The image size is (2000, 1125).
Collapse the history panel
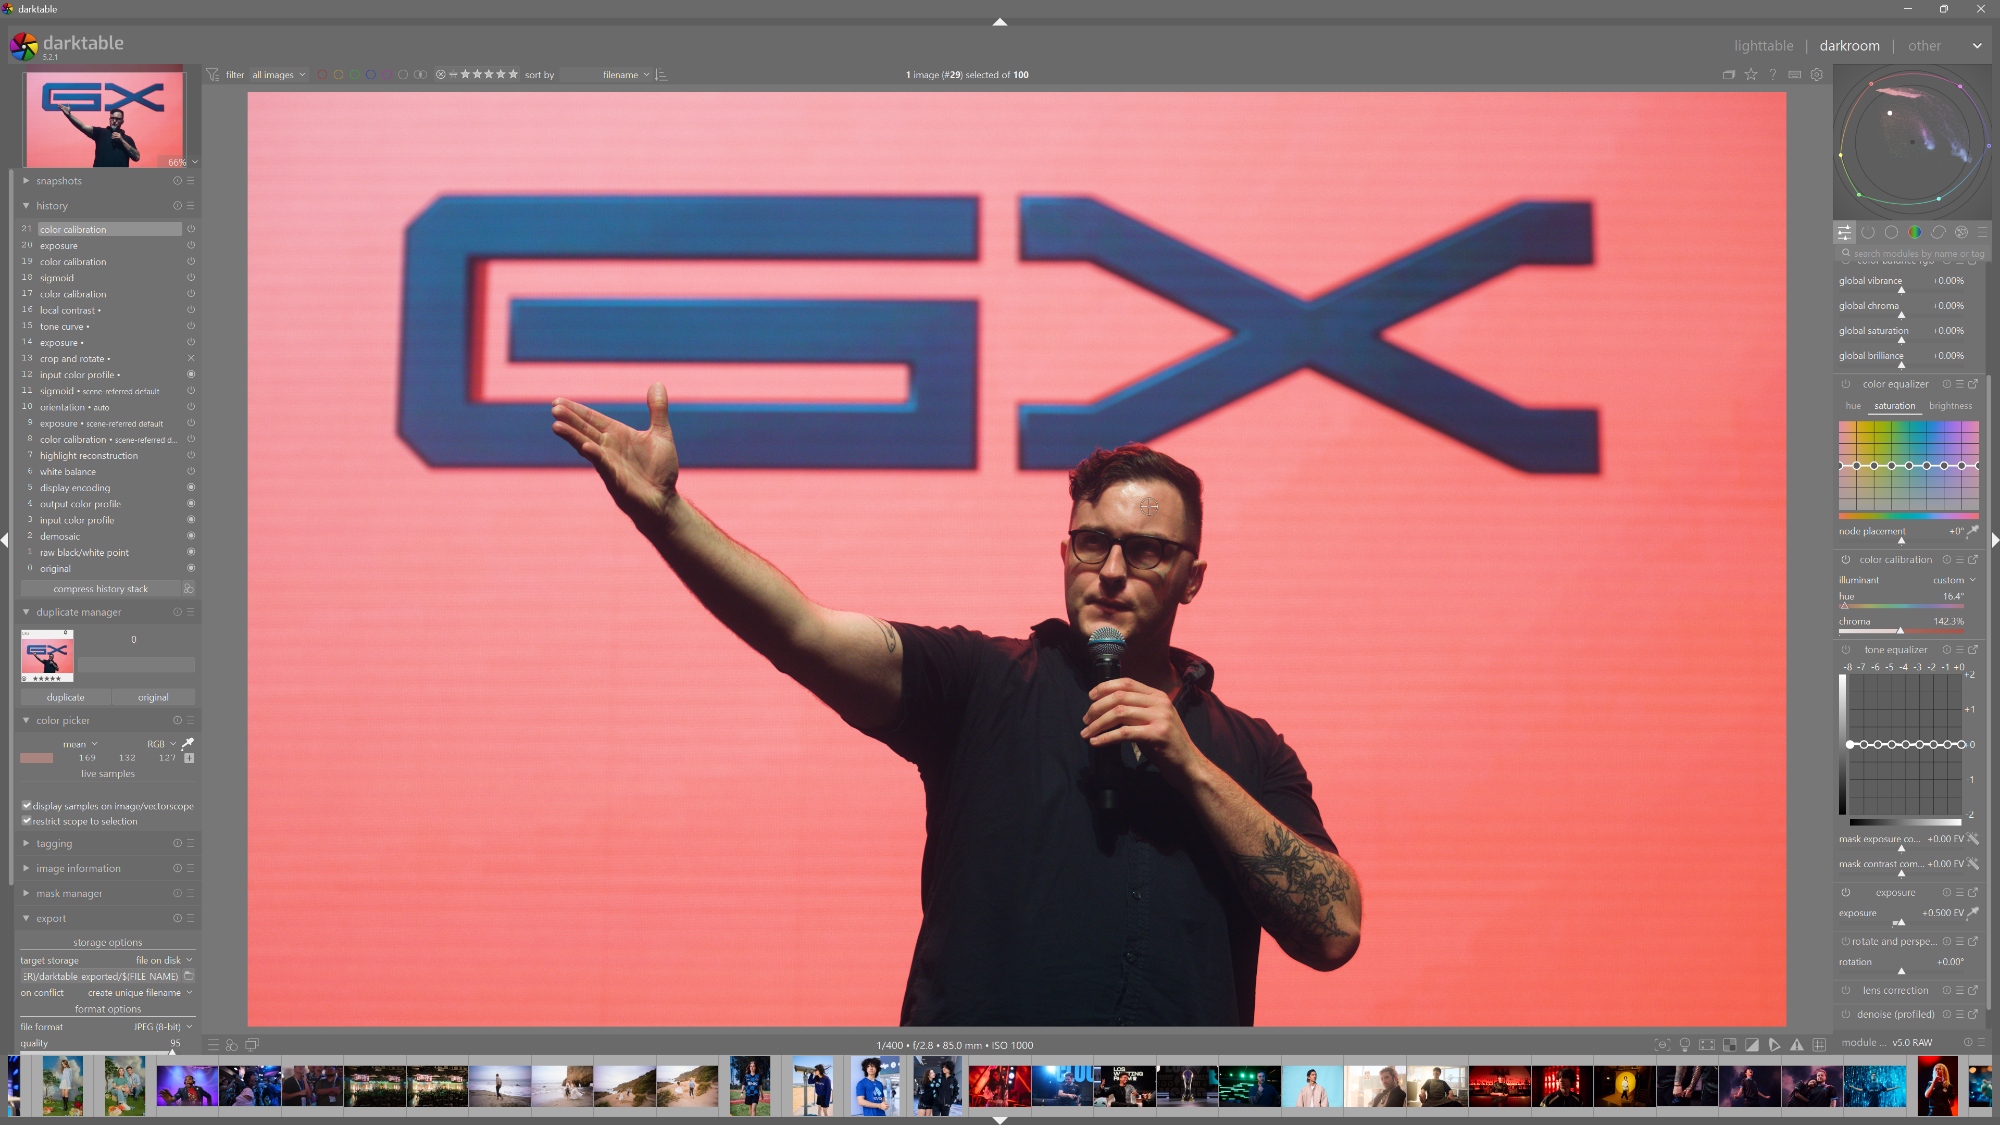[51, 206]
